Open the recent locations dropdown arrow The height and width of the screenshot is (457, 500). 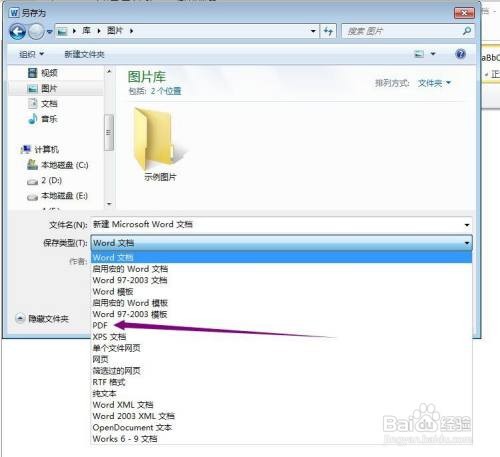49,32
